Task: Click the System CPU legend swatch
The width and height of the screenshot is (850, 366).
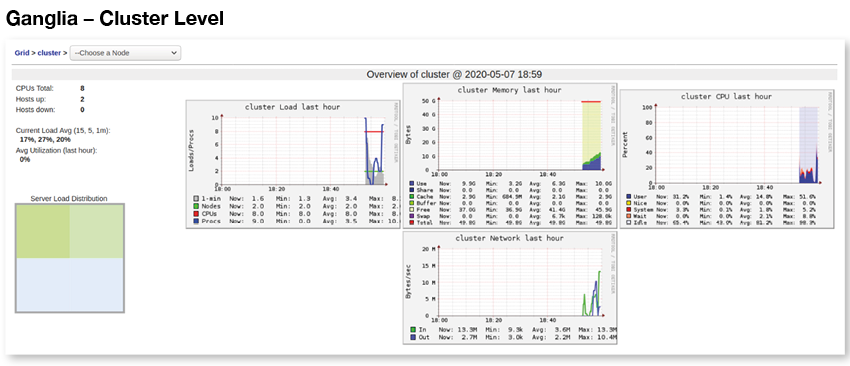Action: 629,209
